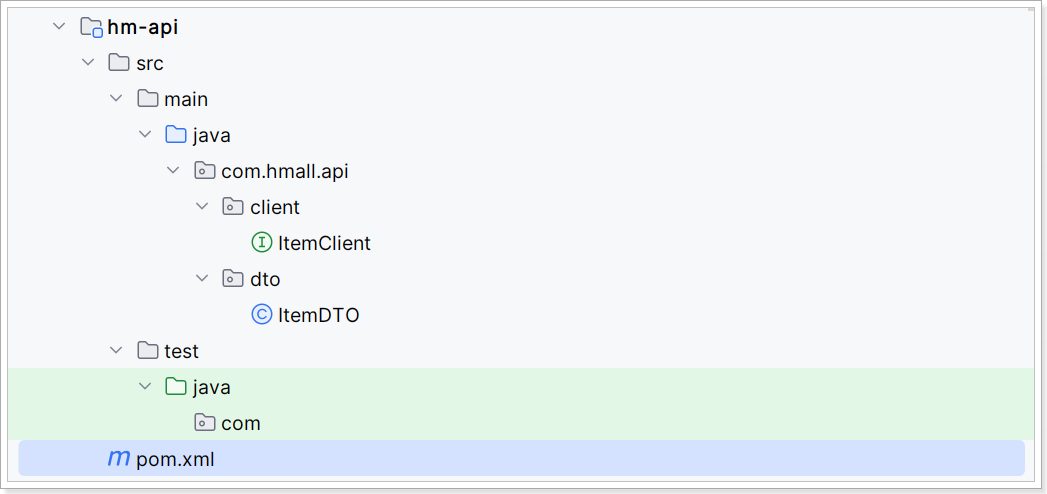Click the client package icon
Screen dimensions: 1047x494
pos(232,207)
